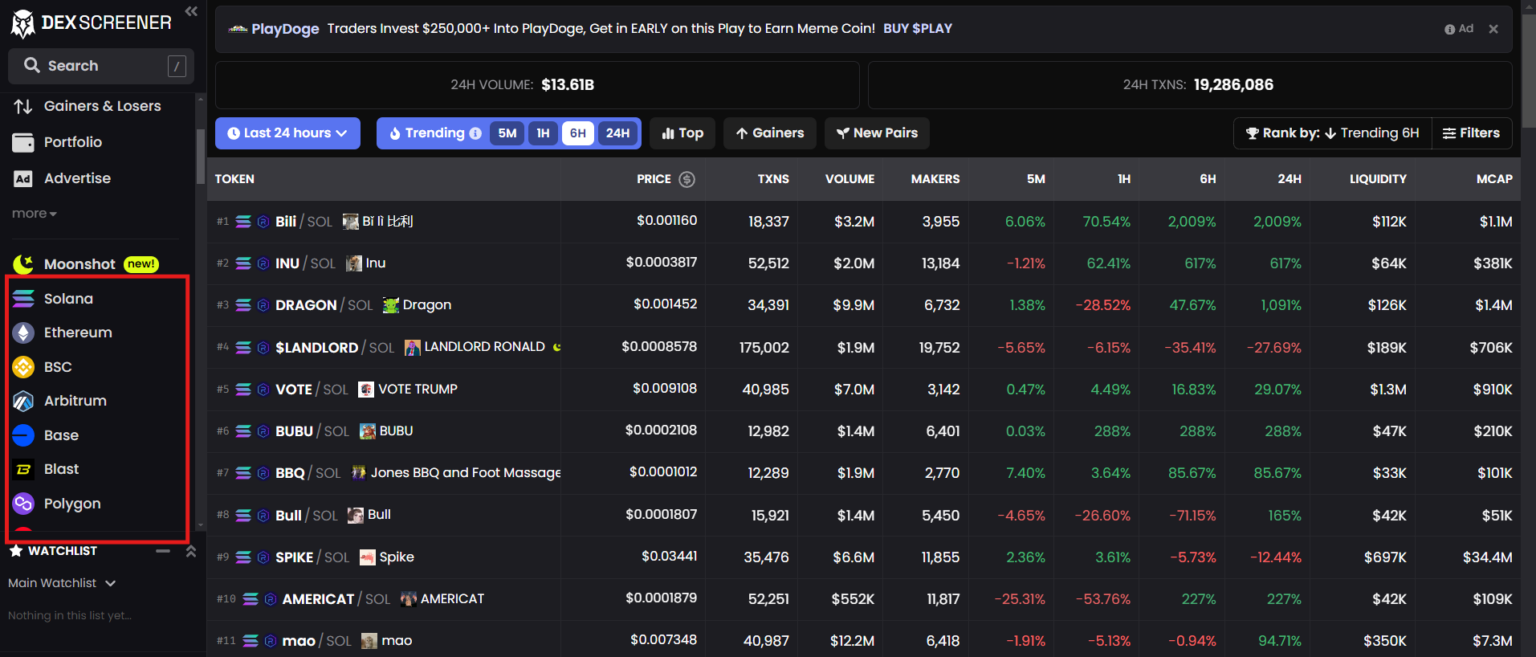1536x657 pixels.
Task: Select Polygon chain icon
Action: coord(23,503)
